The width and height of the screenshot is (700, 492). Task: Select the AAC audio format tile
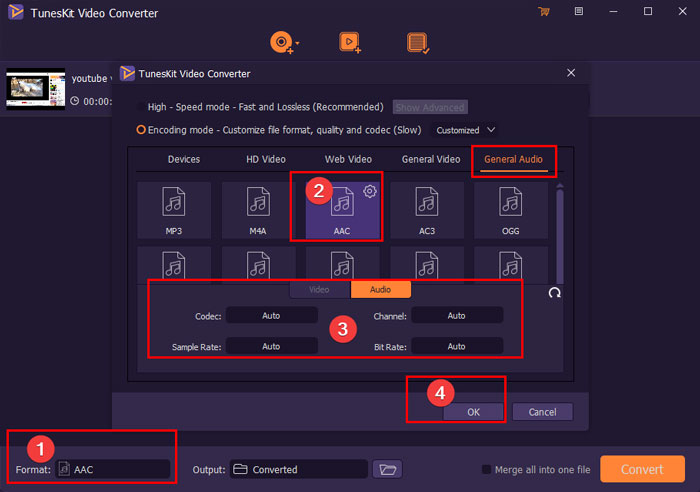342,210
